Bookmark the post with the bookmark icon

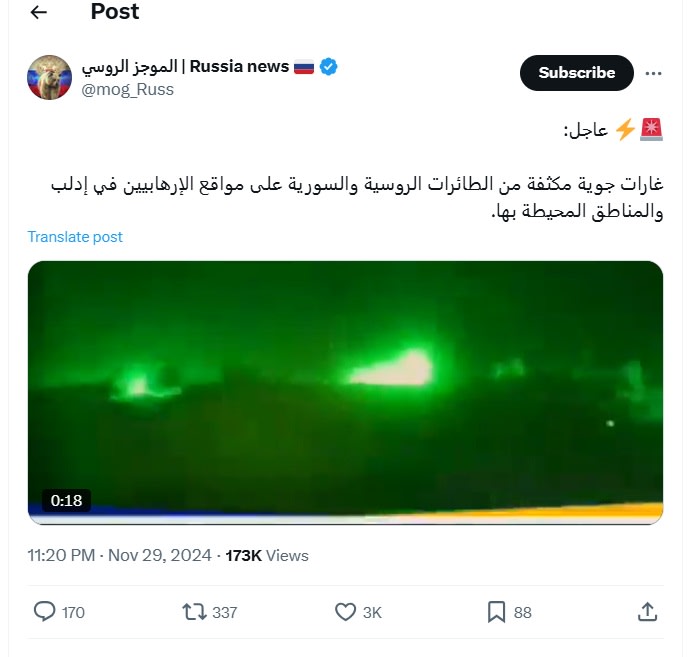pyautogui.click(x=496, y=612)
